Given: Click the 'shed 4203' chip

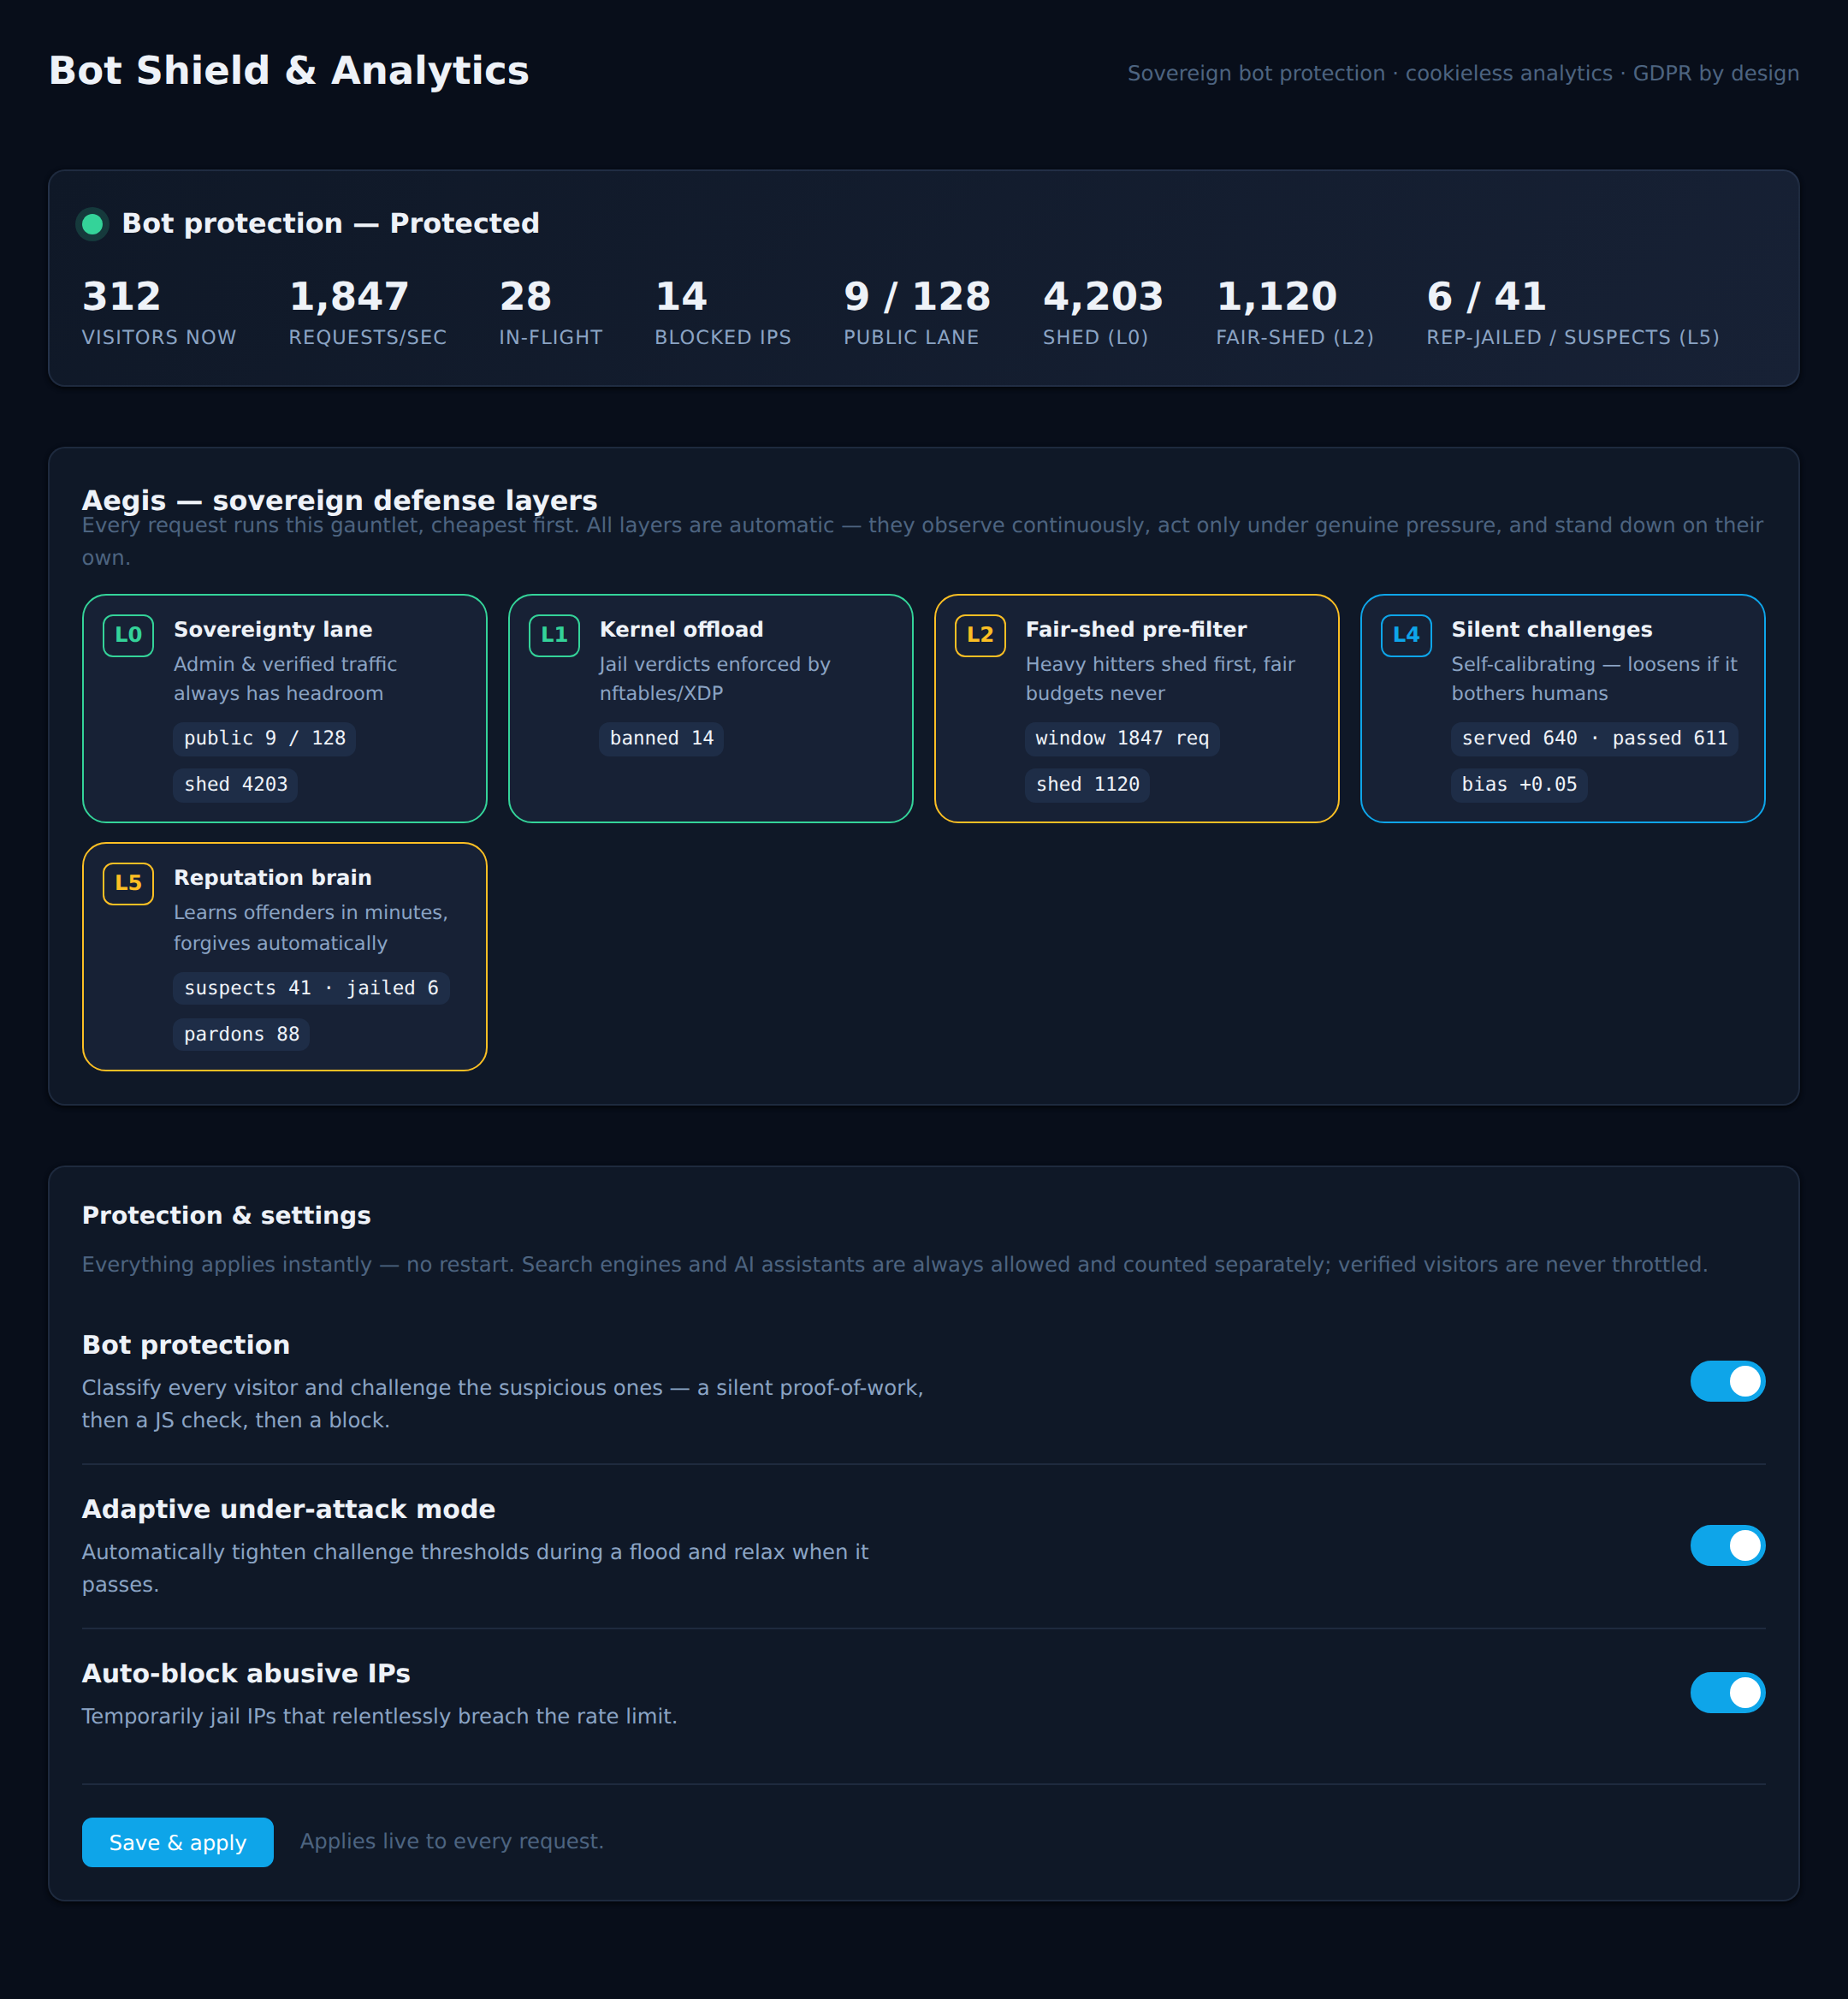Looking at the screenshot, I should (x=236, y=784).
